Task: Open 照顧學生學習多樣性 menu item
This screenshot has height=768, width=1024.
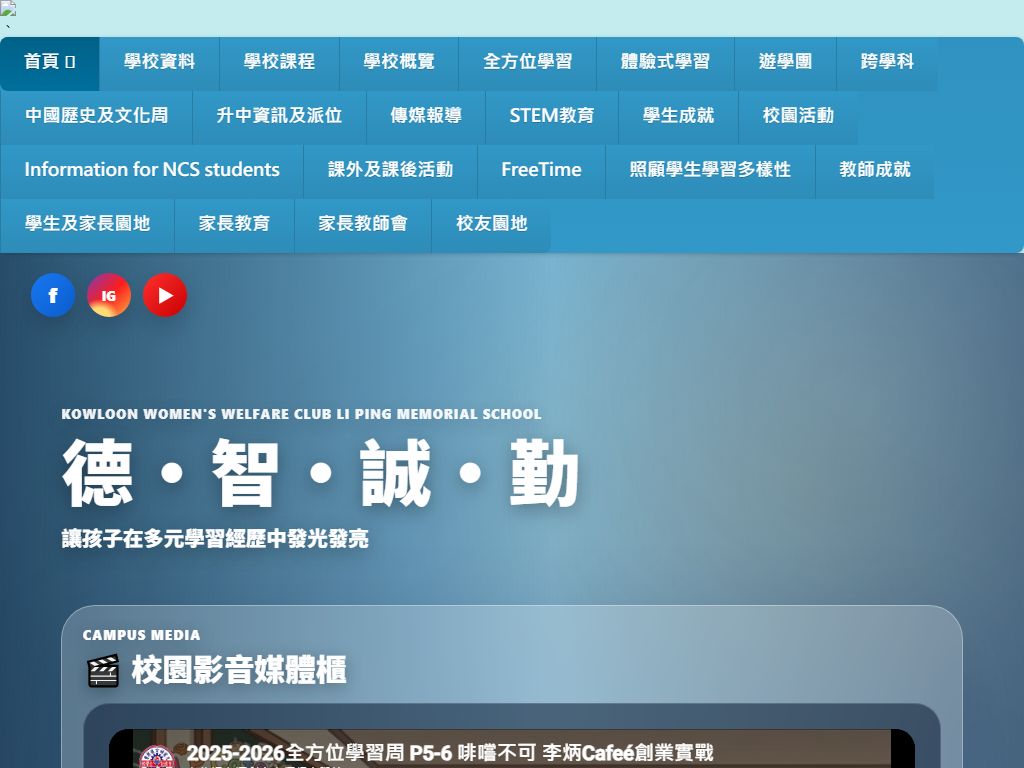Action: pyautogui.click(x=711, y=171)
